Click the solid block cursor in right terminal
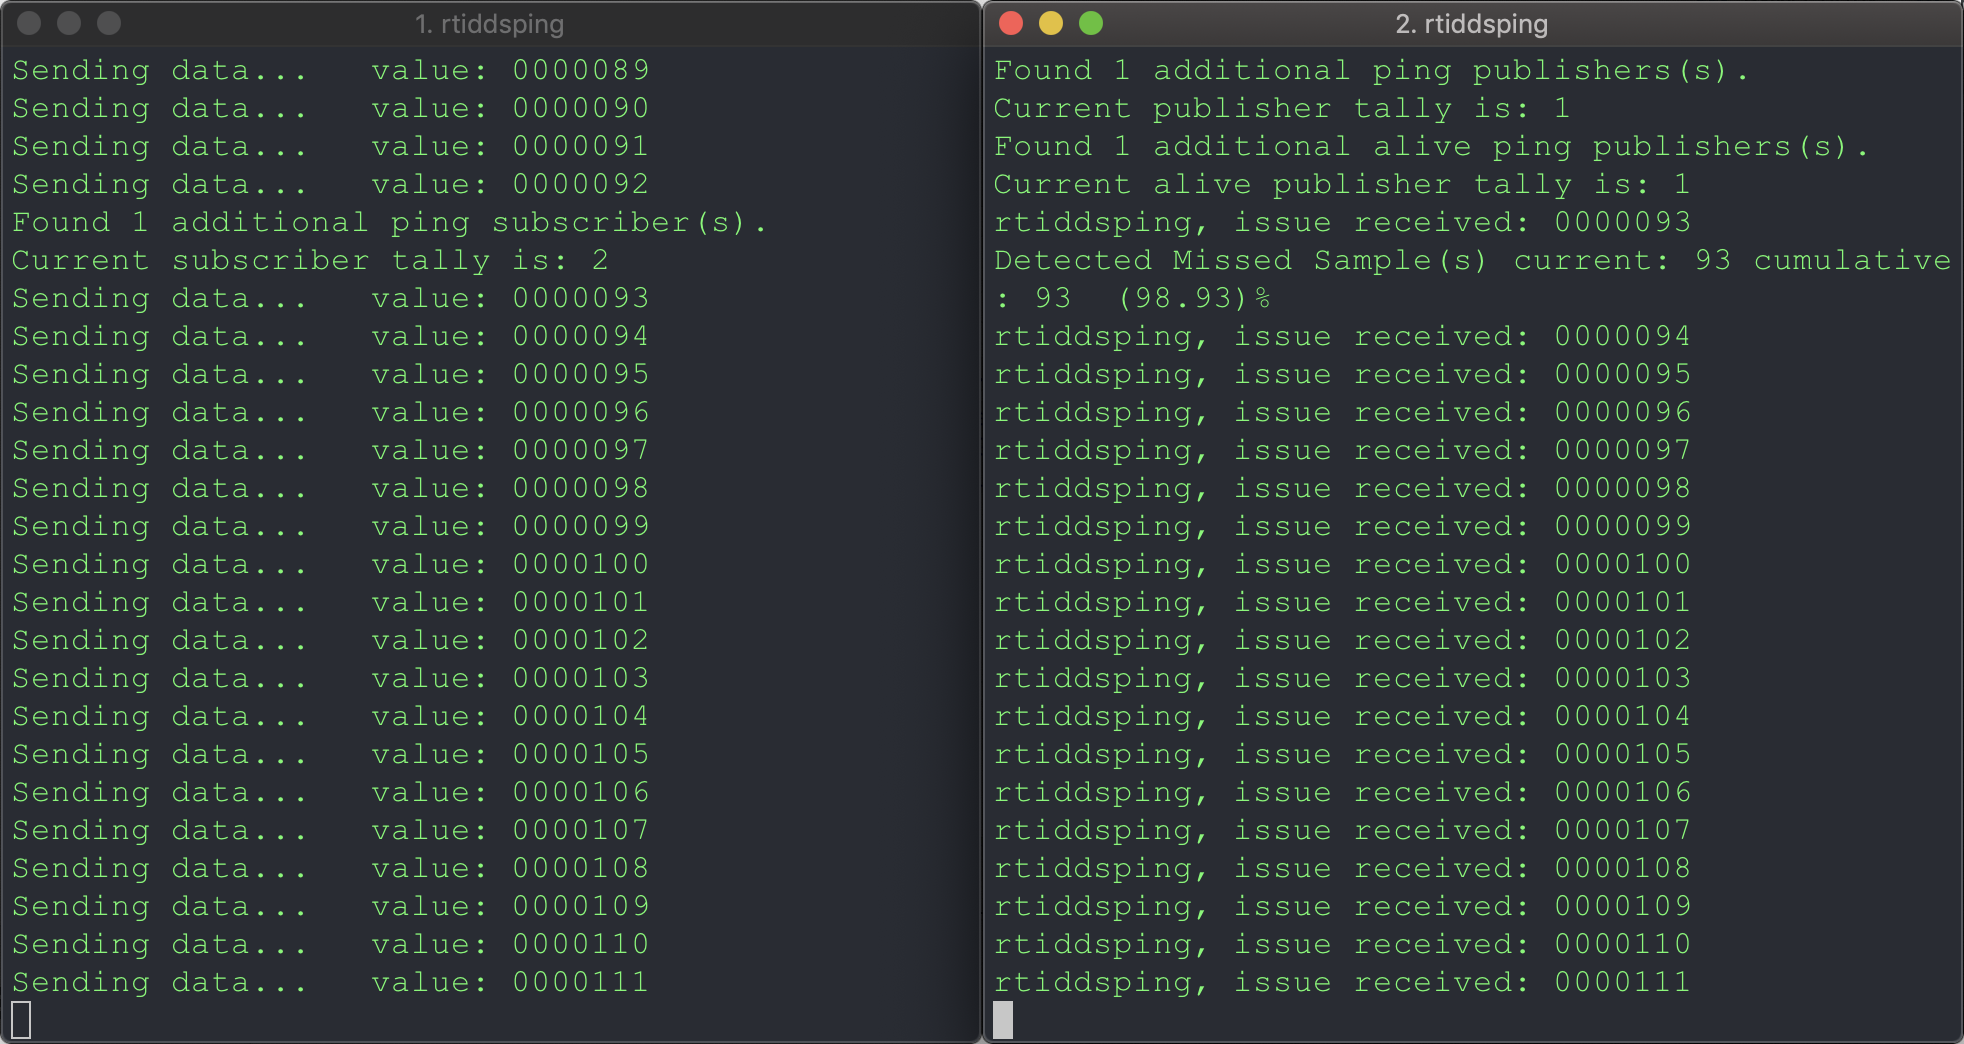This screenshot has width=1964, height=1044. tap(1003, 1020)
